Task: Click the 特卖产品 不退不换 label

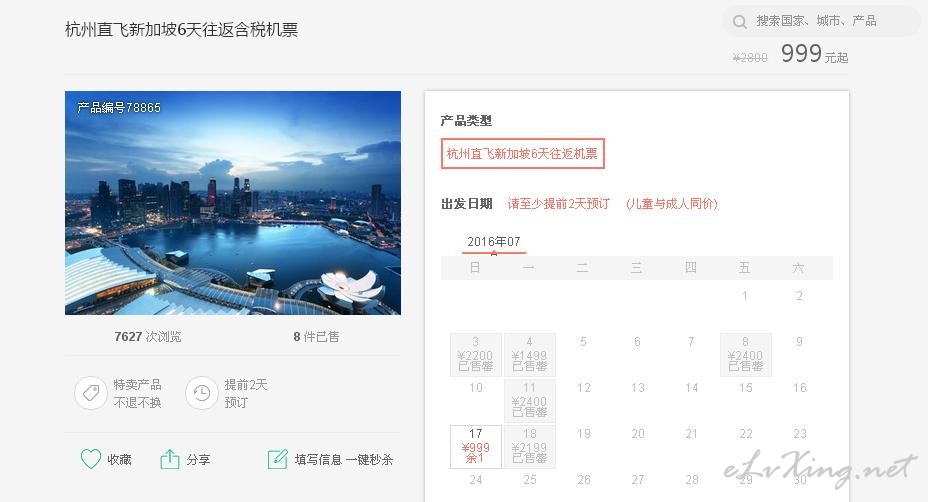Action: coord(137,394)
